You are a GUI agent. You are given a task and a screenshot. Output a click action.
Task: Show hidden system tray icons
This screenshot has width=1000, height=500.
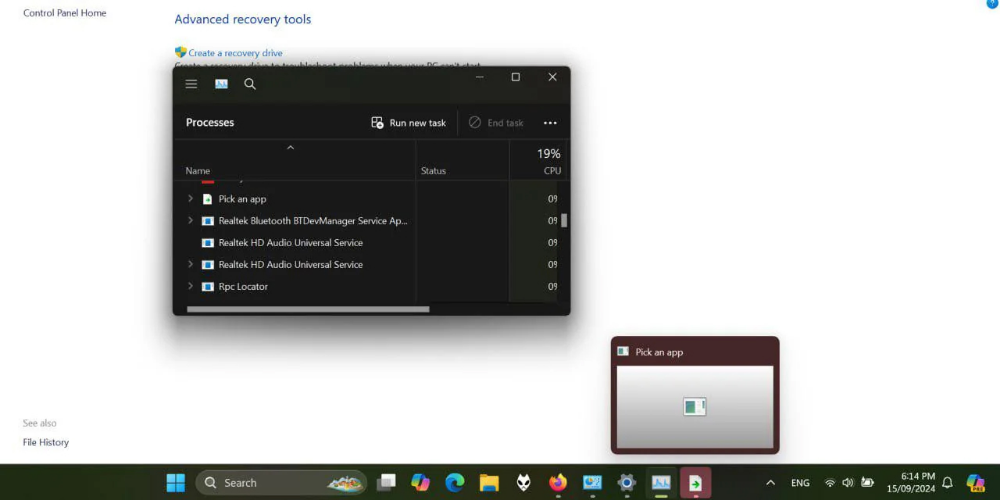point(770,483)
